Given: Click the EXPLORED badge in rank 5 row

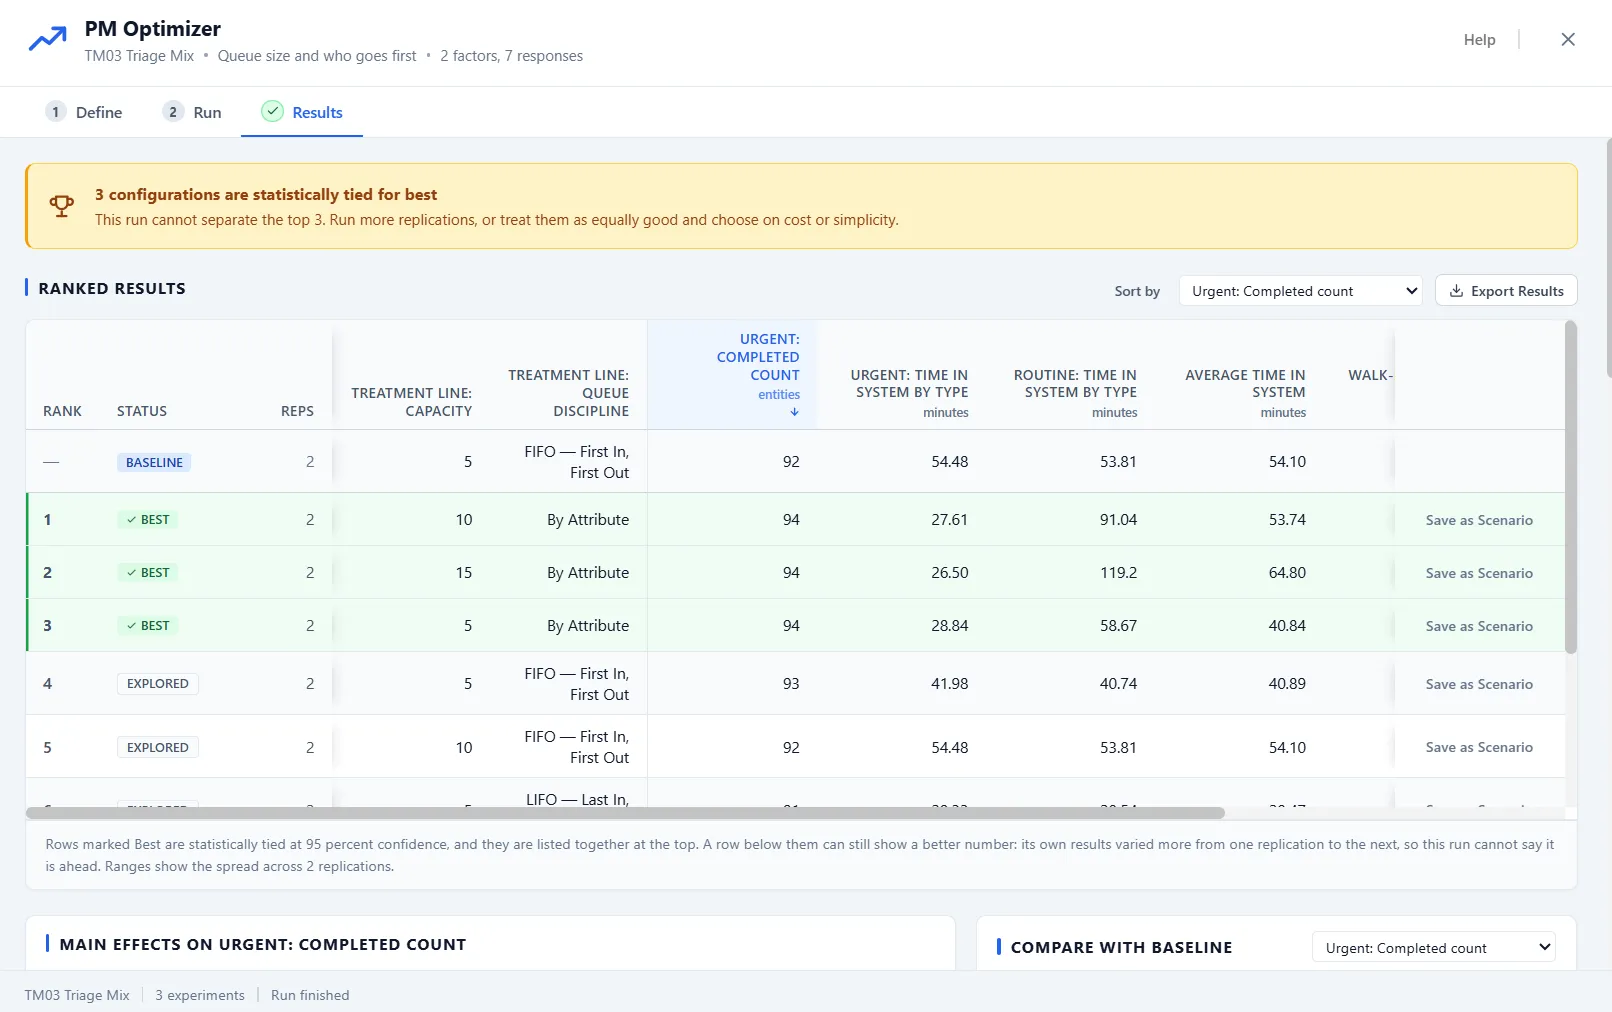Looking at the screenshot, I should tap(157, 748).
